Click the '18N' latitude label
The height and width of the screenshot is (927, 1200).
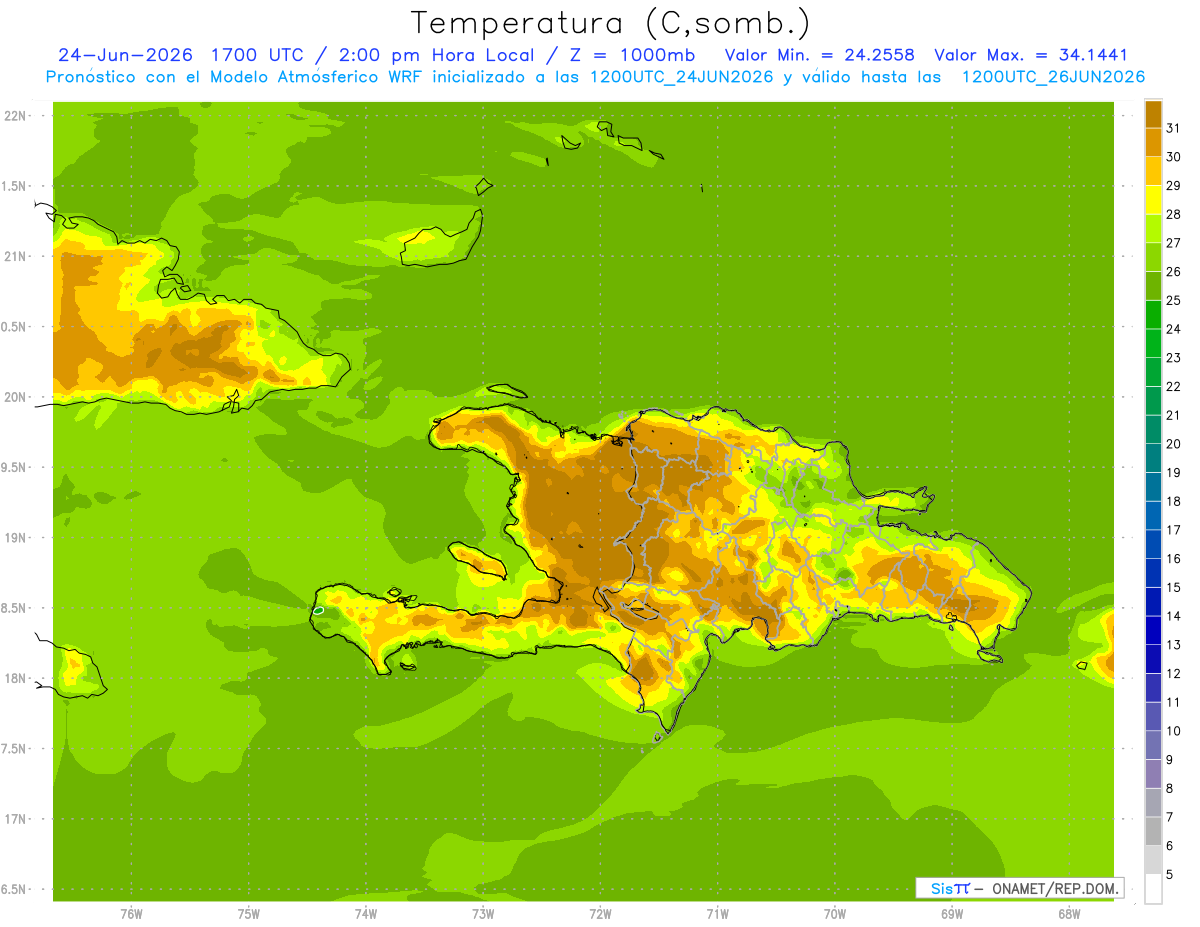pyautogui.click(x=16, y=678)
